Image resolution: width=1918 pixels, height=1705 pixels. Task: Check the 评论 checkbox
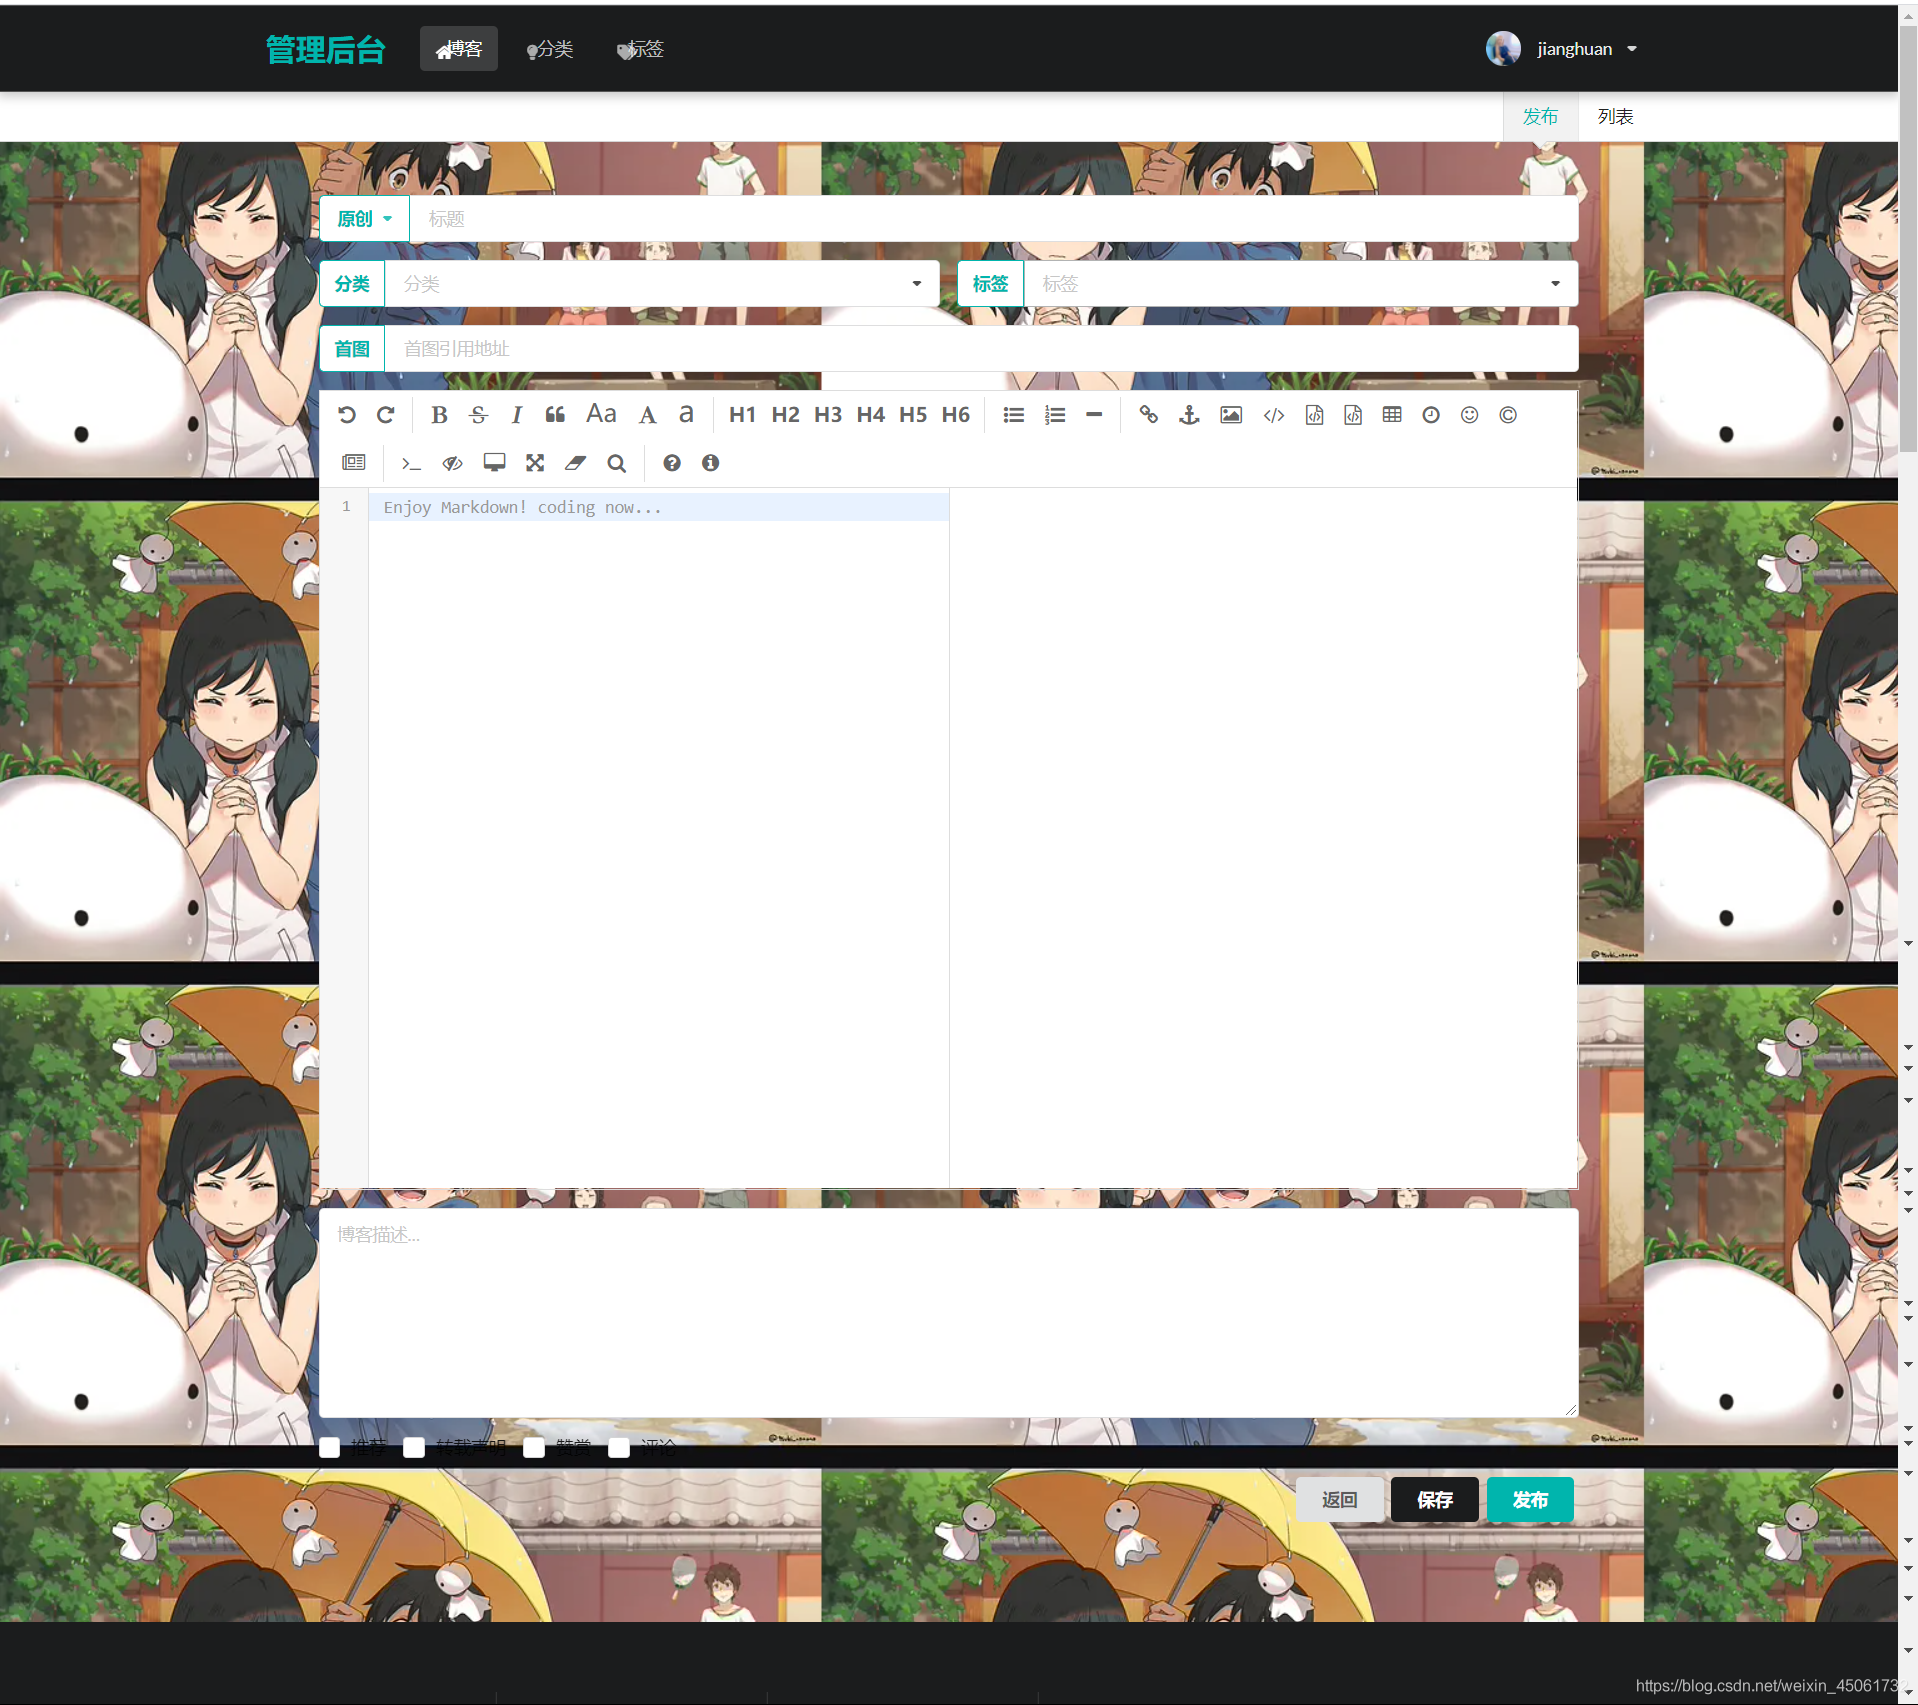click(619, 1448)
